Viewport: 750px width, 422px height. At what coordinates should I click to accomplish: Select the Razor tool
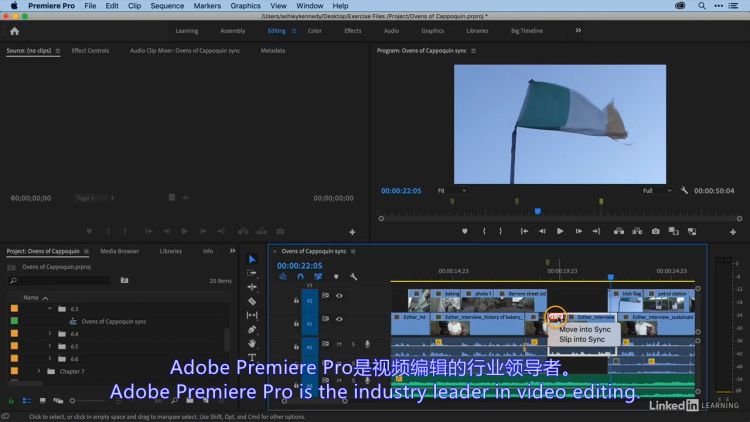(252, 301)
